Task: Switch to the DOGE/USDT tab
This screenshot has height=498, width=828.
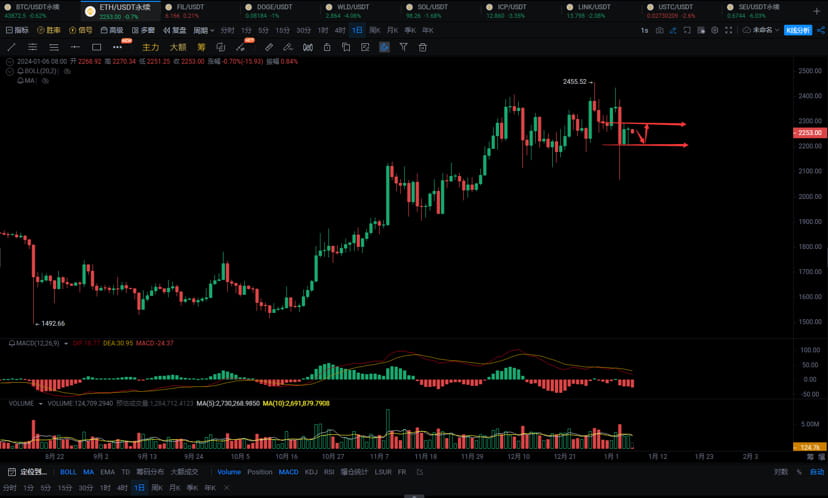Action: click(280, 11)
